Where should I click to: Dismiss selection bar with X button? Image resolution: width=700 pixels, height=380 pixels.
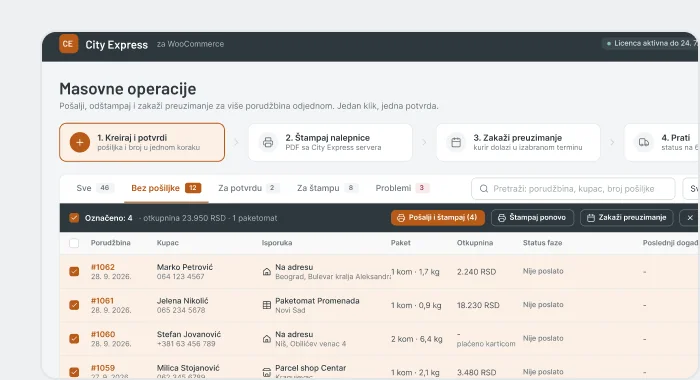pos(689,218)
